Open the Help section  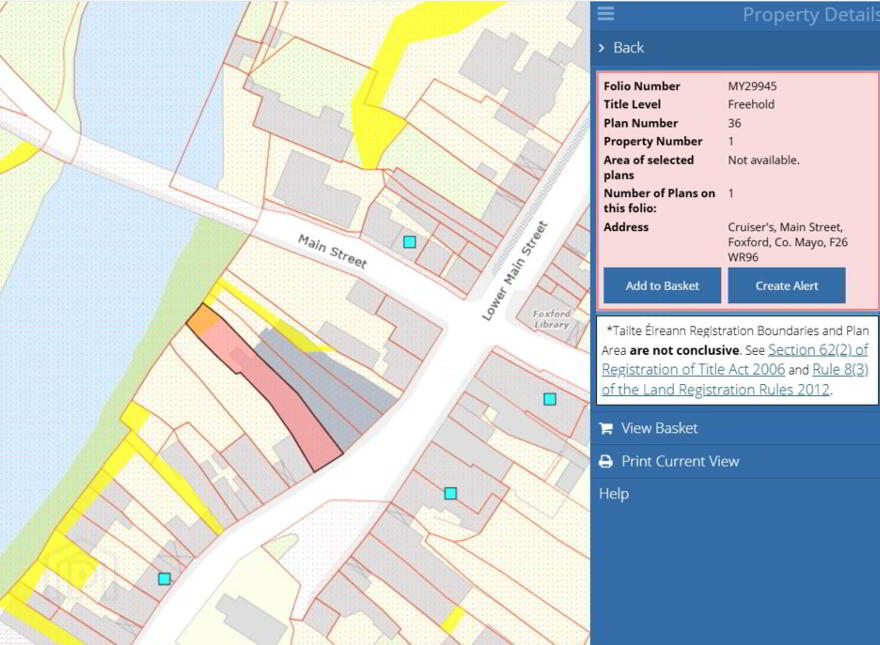pos(614,494)
